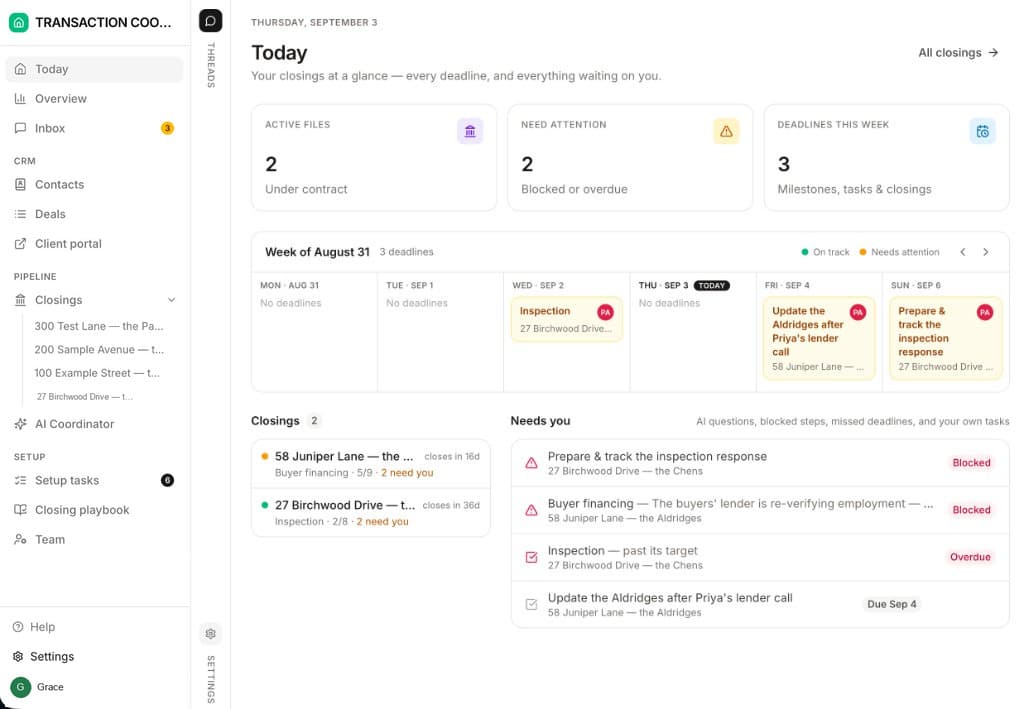Click the Setup tasks badge showing 6
1024x709 pixels.
pos(167,480)
